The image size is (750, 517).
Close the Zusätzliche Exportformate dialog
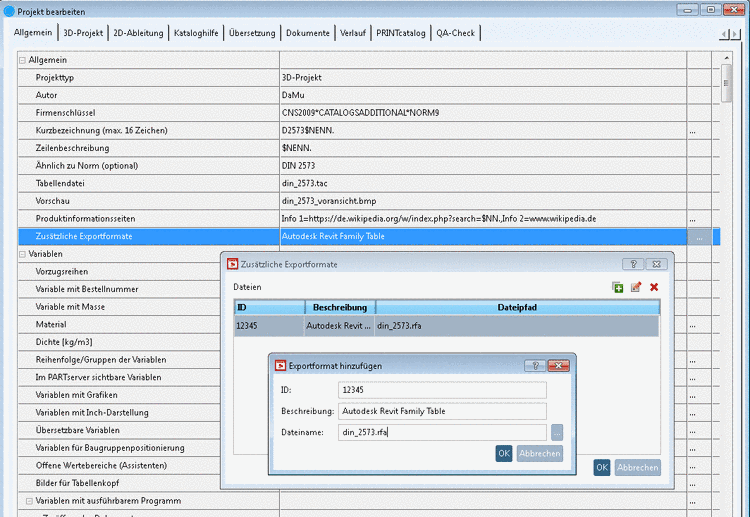tap(656, 264)
